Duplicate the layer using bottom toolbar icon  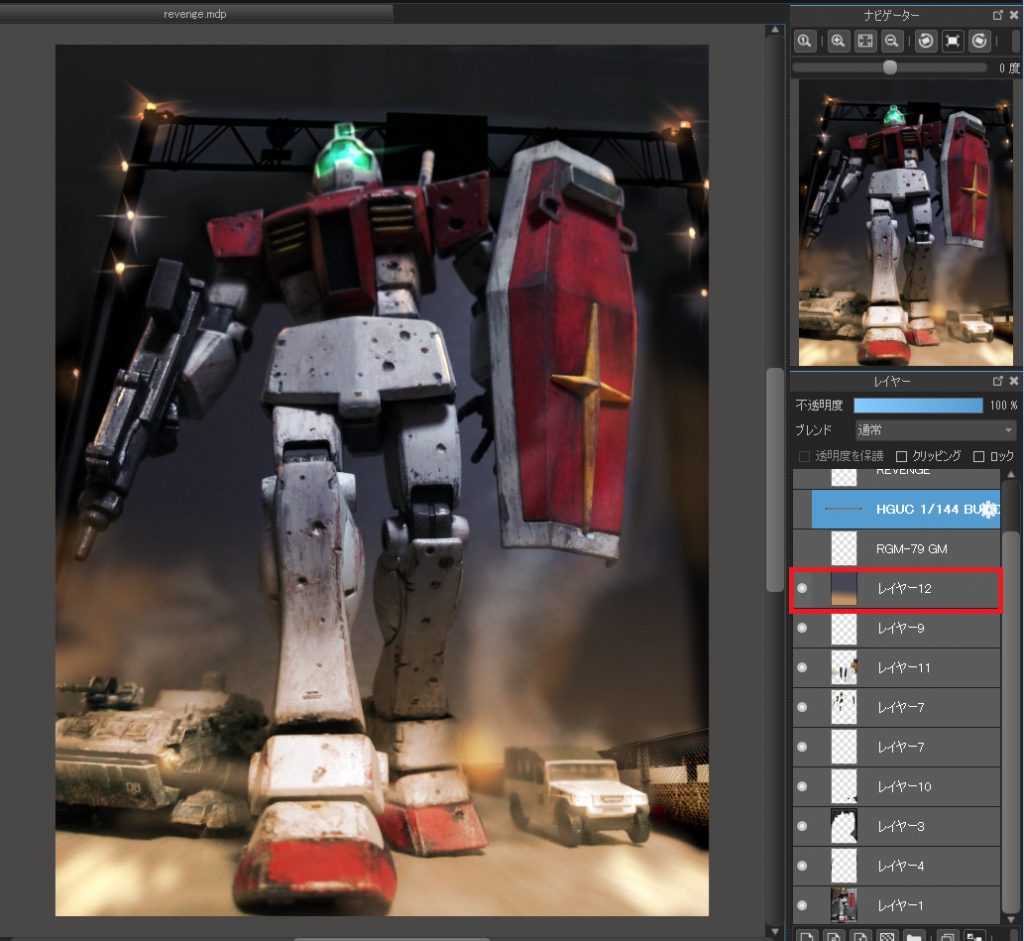pos(950,935)
